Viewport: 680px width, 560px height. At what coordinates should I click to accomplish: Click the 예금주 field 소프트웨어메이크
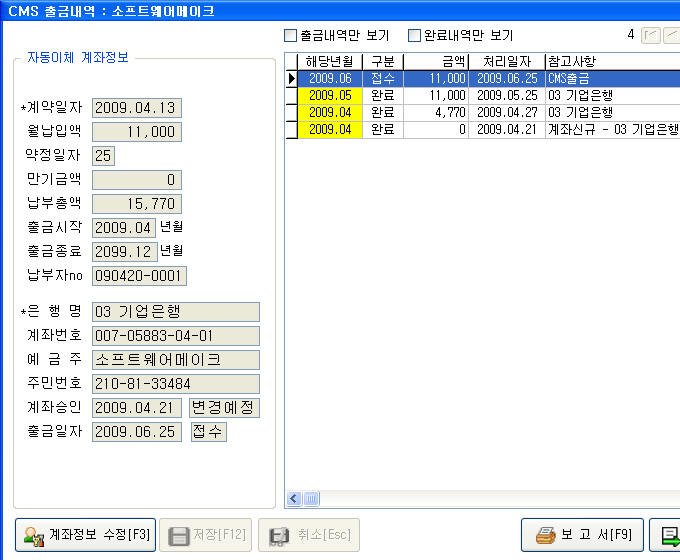coord(176,360)
